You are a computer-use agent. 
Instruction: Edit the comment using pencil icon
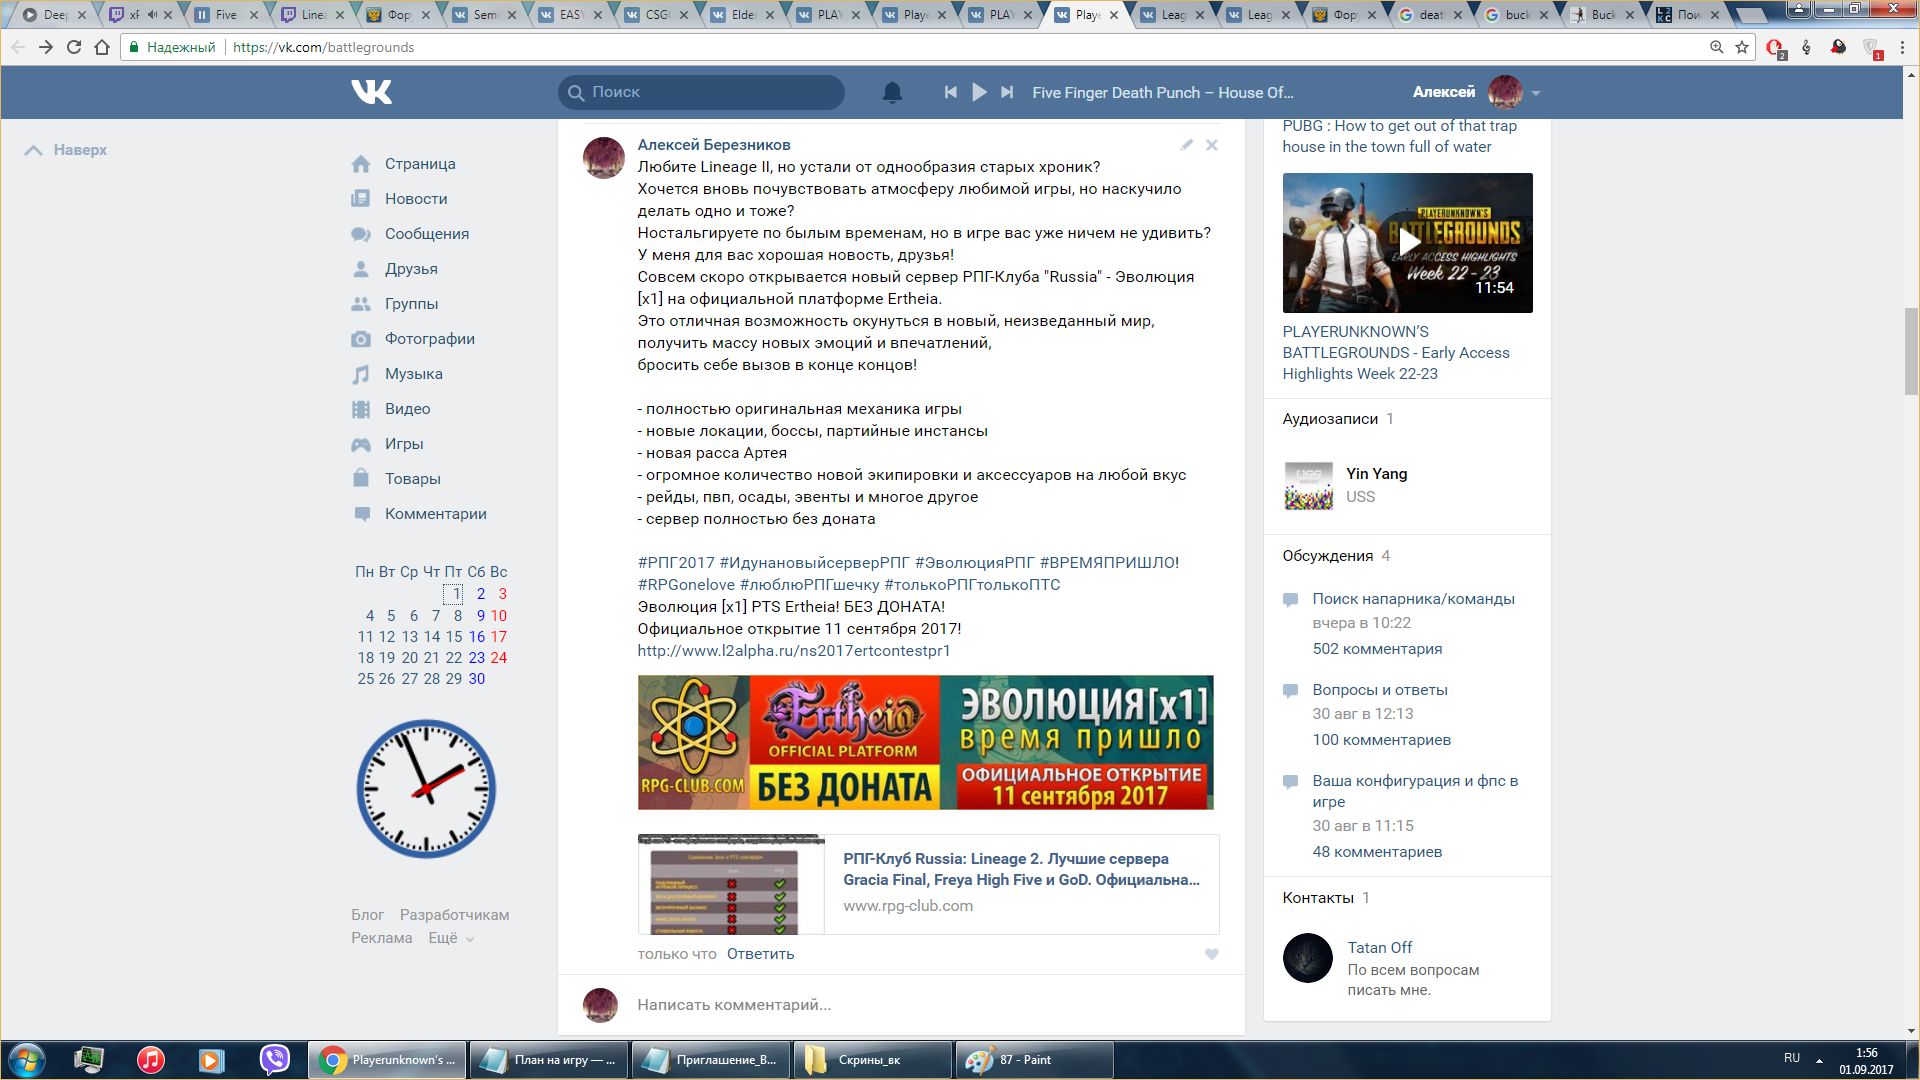coord(1186,145)
